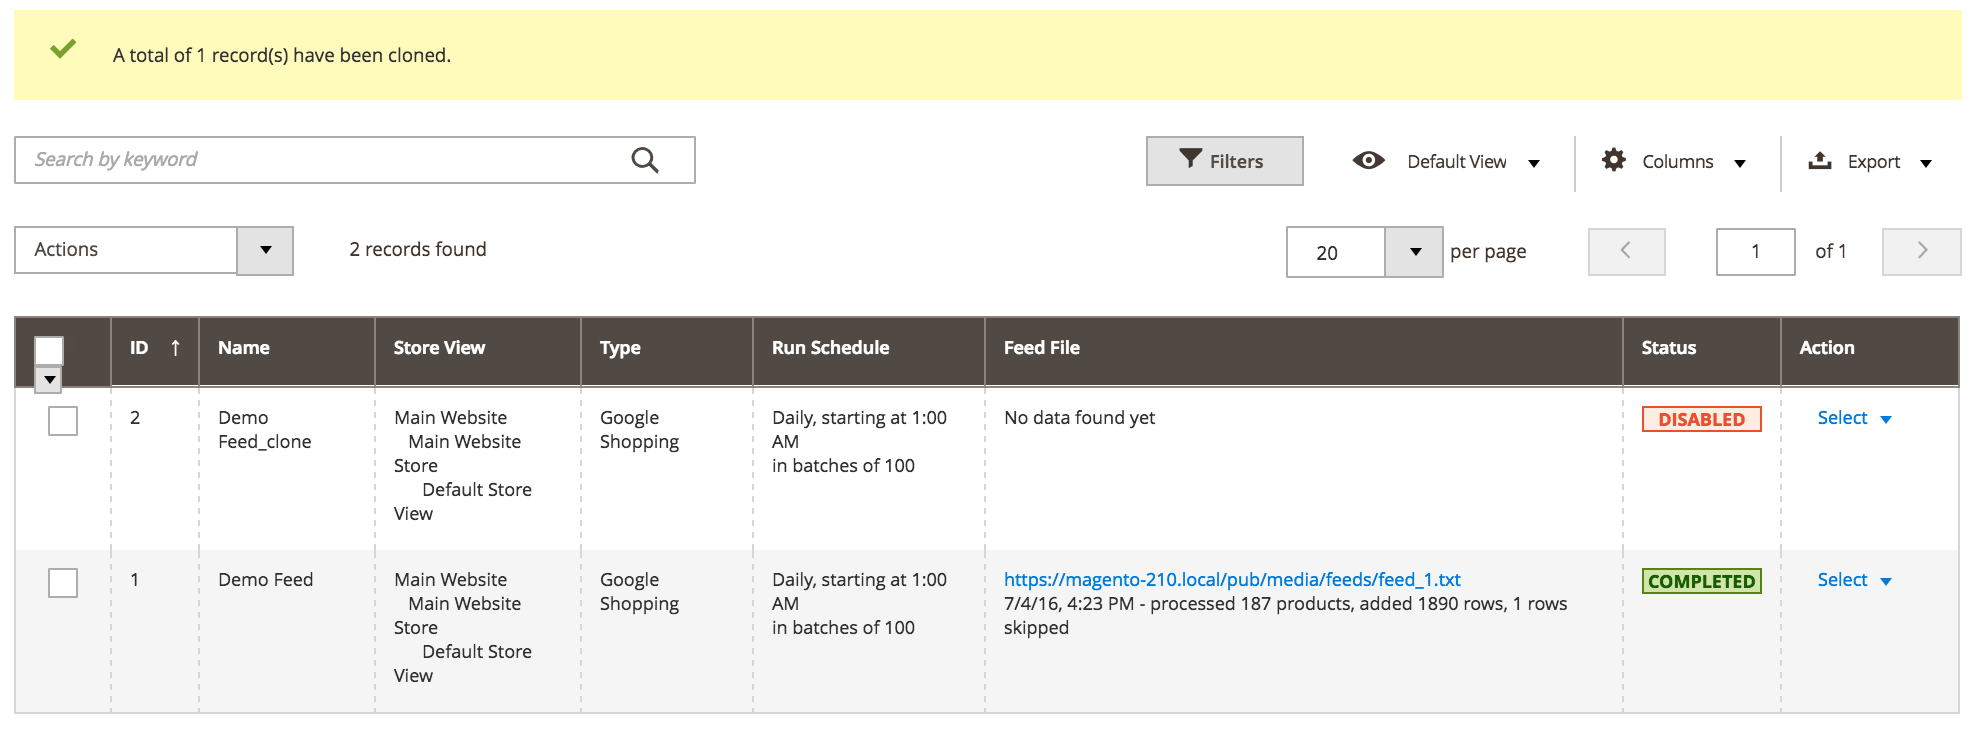Click the Filters button

(1224, 161)
